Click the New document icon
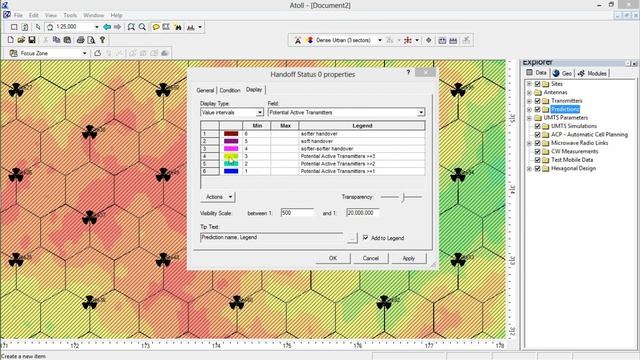The width and height of the screenshot is (640, 360). tap(11, 40)
